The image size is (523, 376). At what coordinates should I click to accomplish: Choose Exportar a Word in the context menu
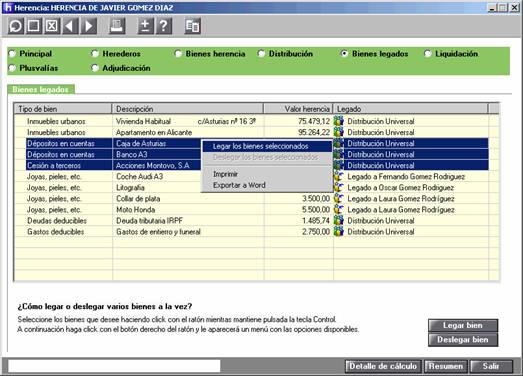pyautogui.click(x=267, y=185)
